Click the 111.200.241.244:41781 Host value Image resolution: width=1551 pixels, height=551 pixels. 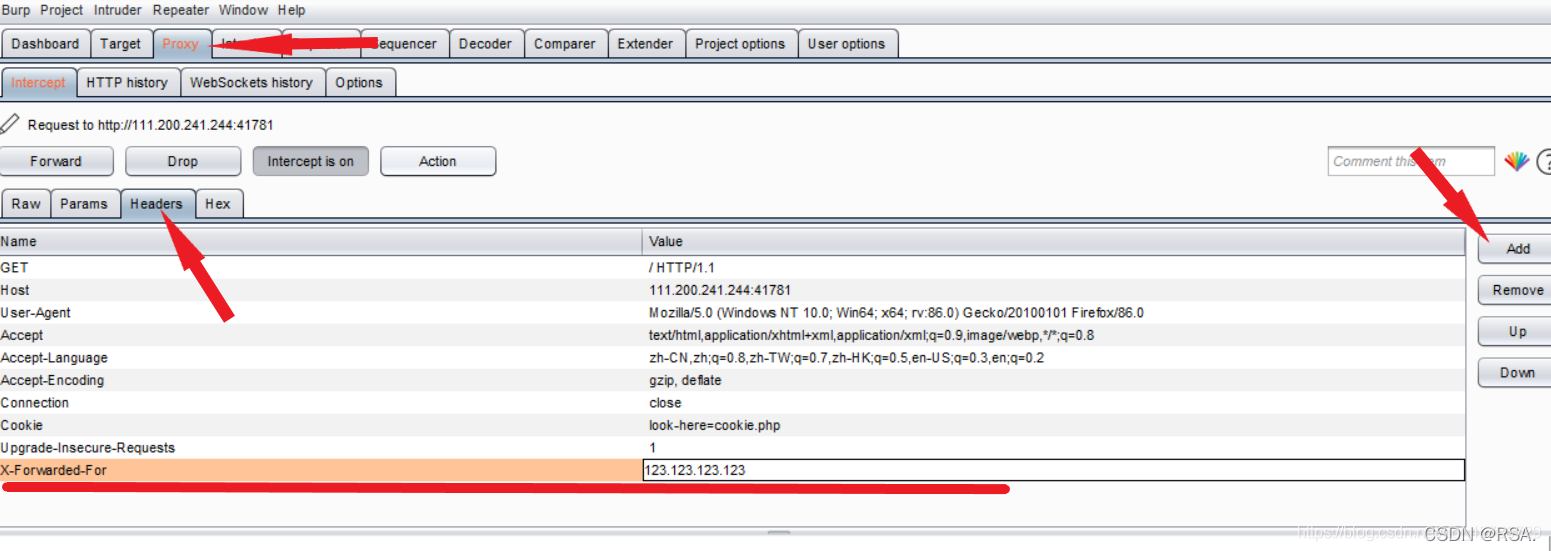pyautogui.click(x=720, y=290)
